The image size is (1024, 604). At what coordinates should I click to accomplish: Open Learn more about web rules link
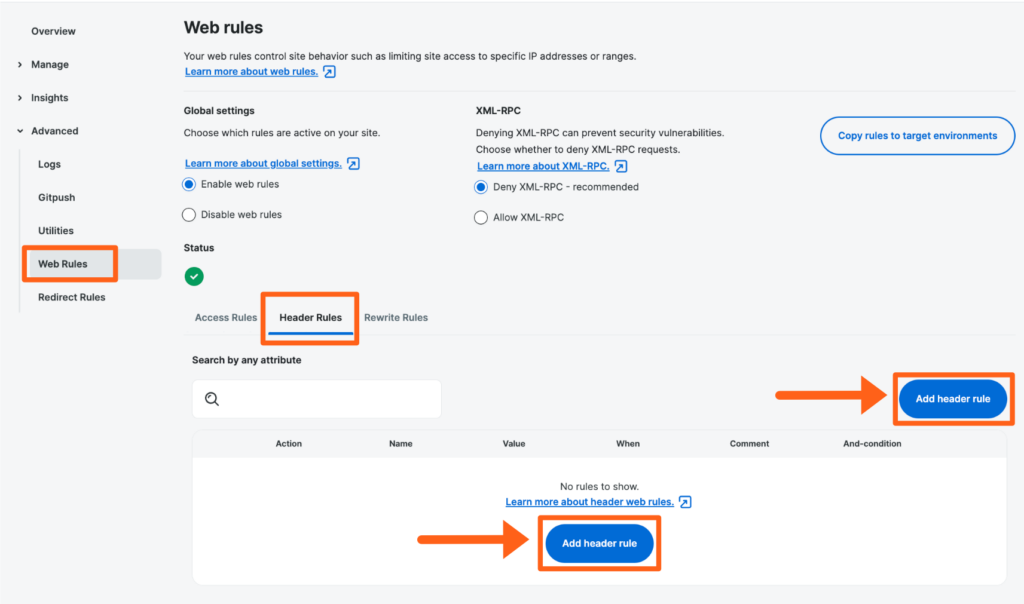point(251,72)
